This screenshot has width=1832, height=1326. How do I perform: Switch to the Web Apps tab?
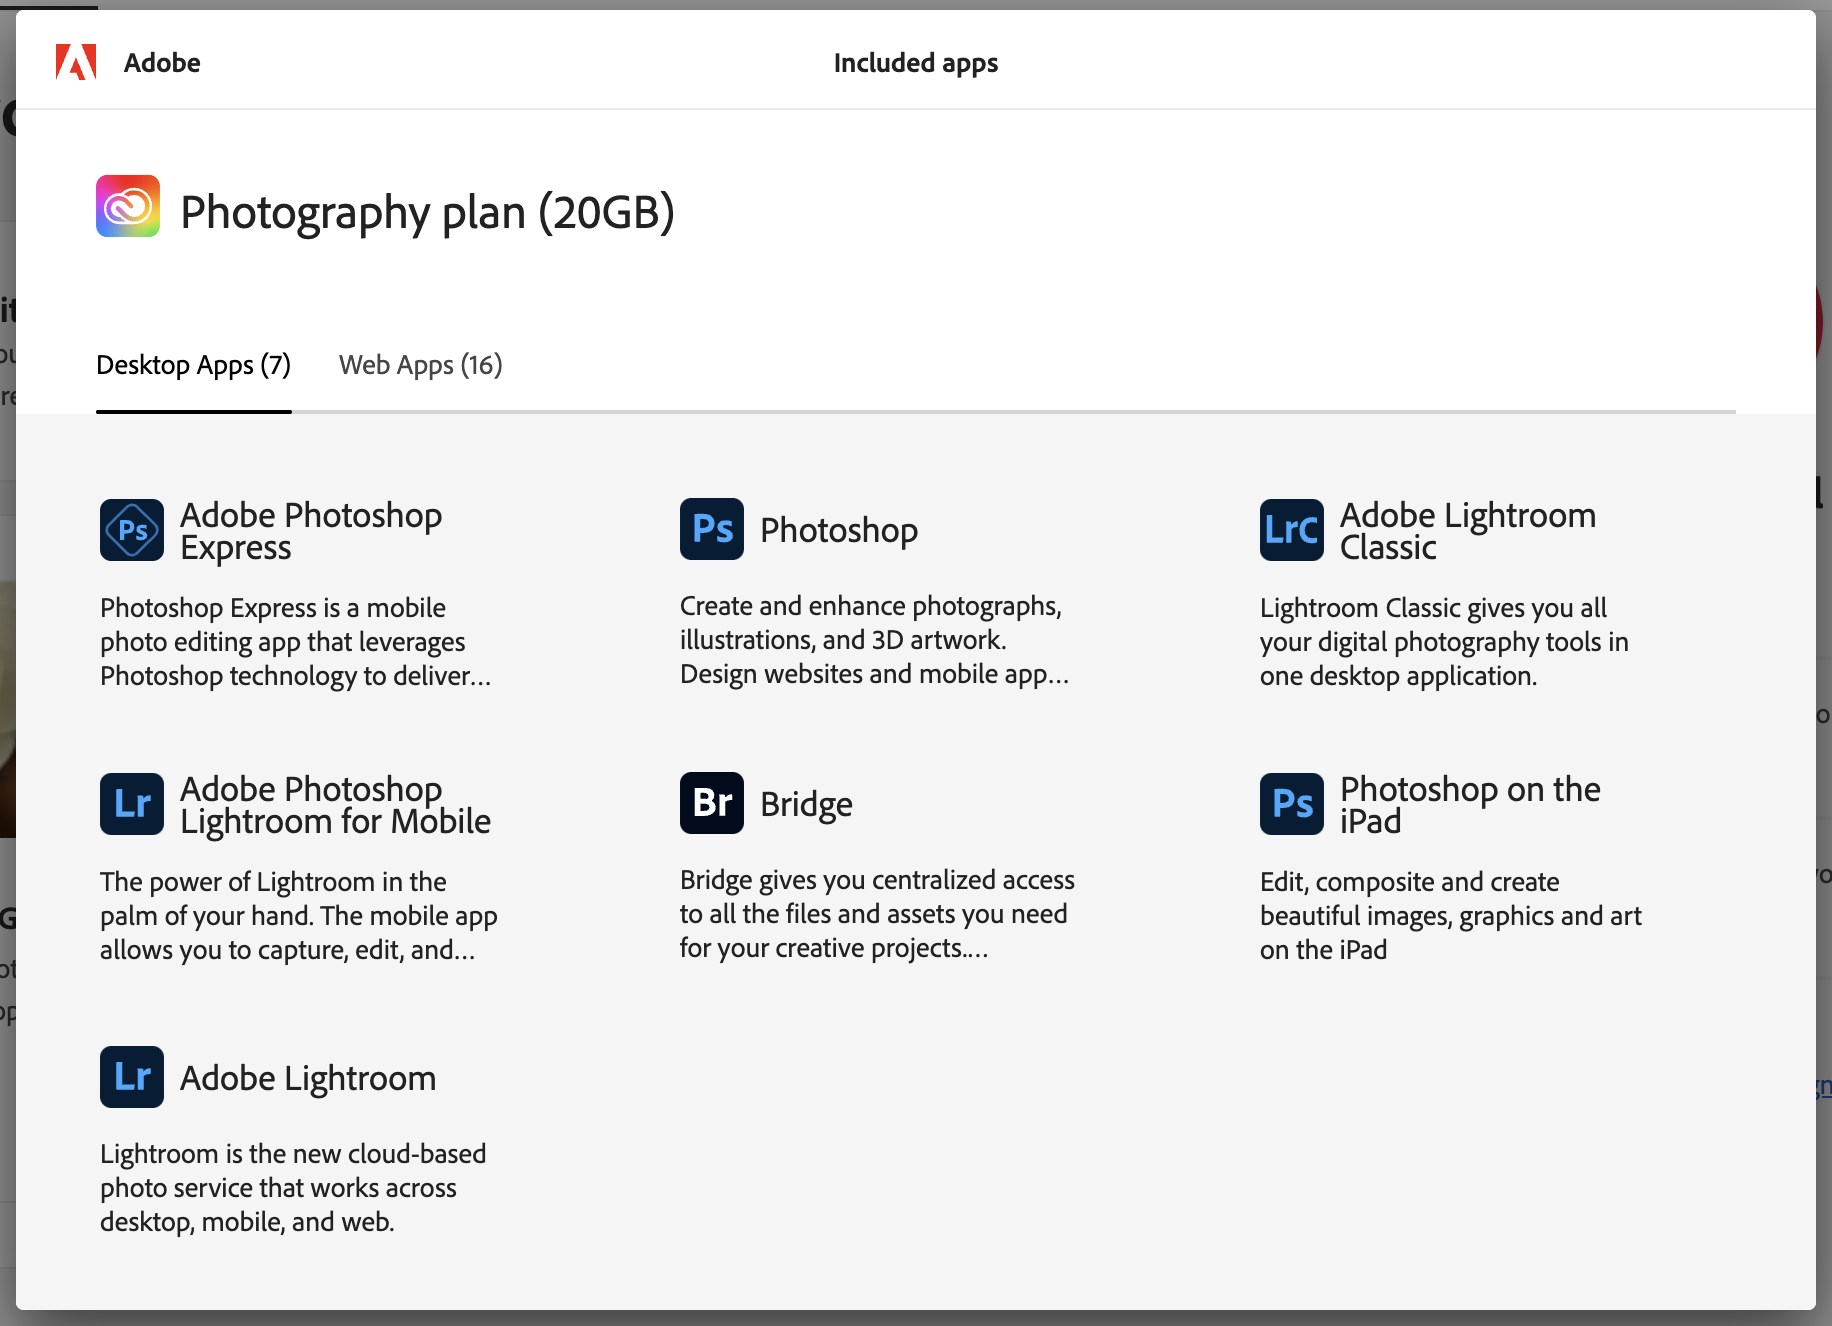419,365
